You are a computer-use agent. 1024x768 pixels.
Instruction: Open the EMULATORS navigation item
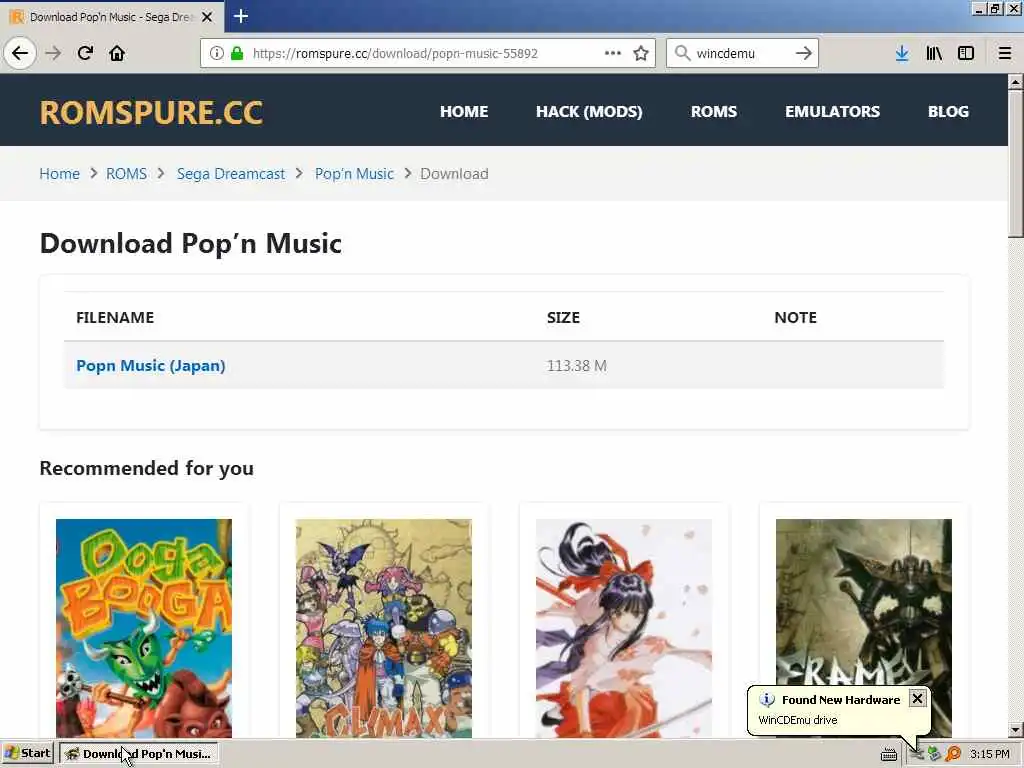point(833,112)
